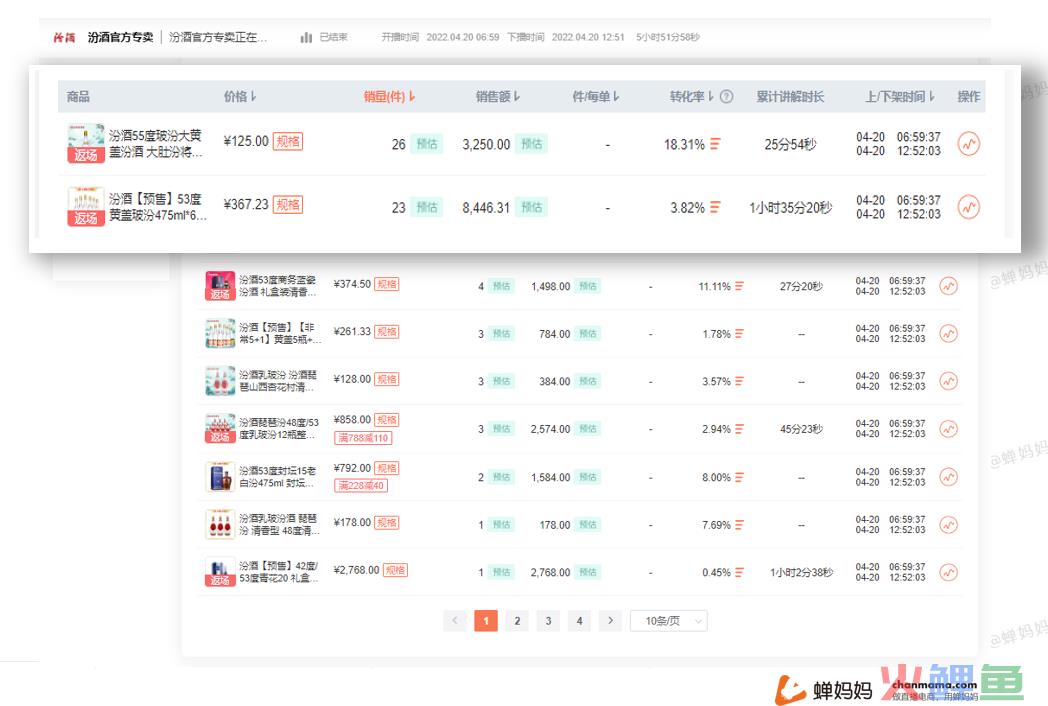Click the 已结束 live status label
Screen dimensions: 1048x706
click(334, 37)
